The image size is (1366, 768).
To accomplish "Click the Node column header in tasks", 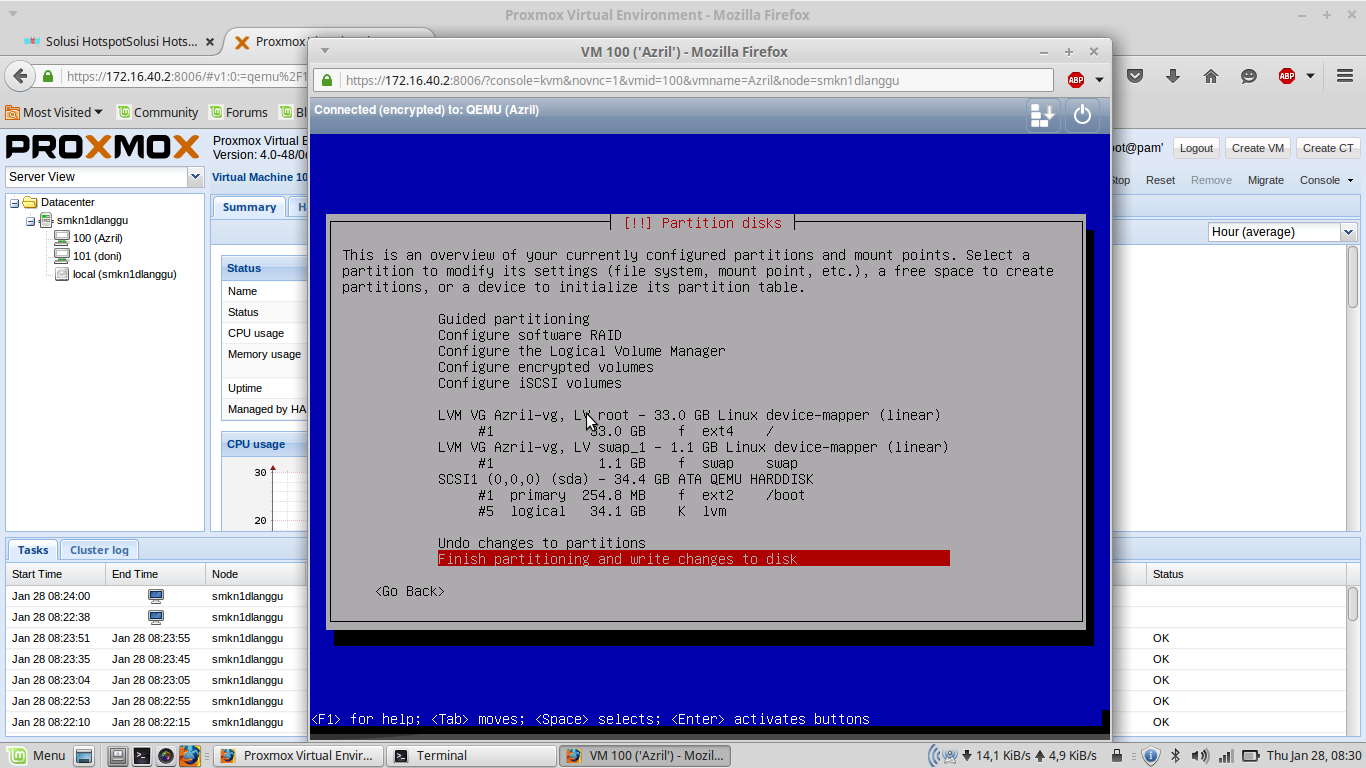I will coord(255,574).
